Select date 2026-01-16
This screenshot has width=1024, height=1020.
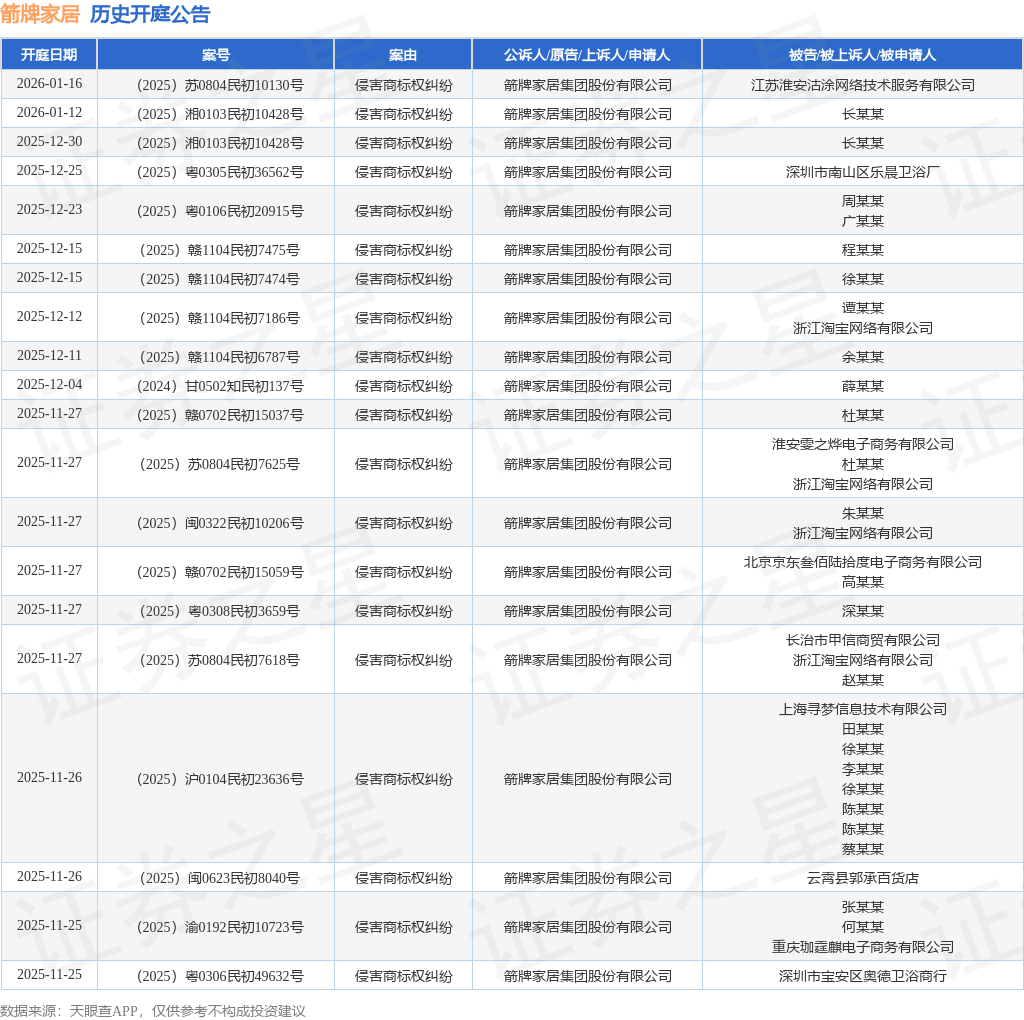point(49,84)
